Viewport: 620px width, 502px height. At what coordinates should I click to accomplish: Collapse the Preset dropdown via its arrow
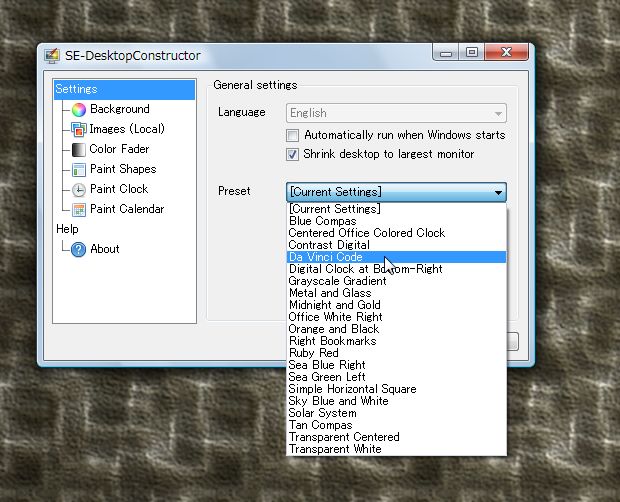point(498,192)
